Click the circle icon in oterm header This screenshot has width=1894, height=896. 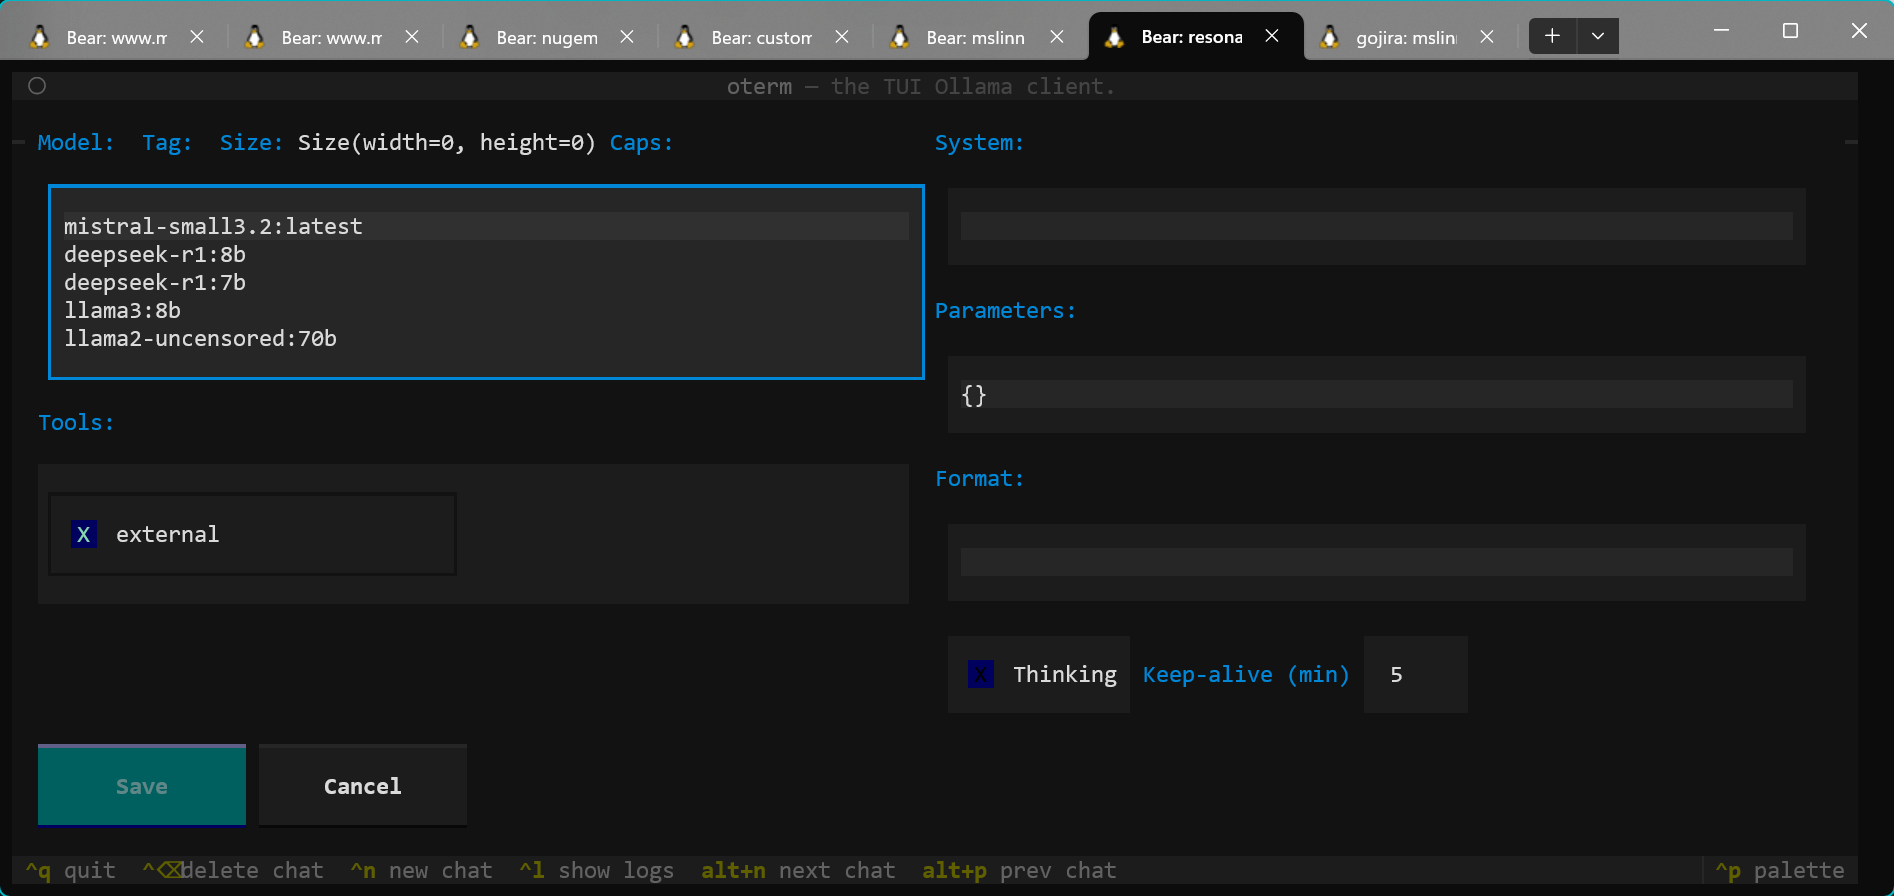pos(37,86)
